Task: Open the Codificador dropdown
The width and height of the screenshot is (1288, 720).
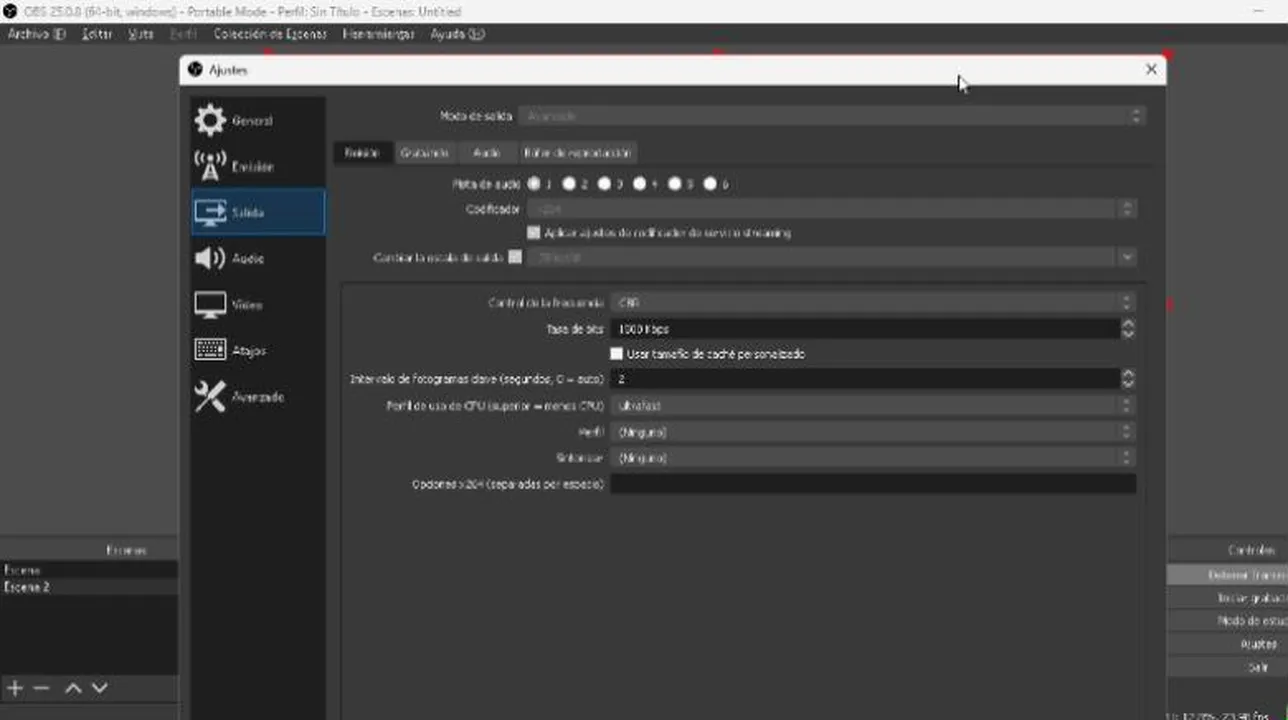Action: coord(831,209)
